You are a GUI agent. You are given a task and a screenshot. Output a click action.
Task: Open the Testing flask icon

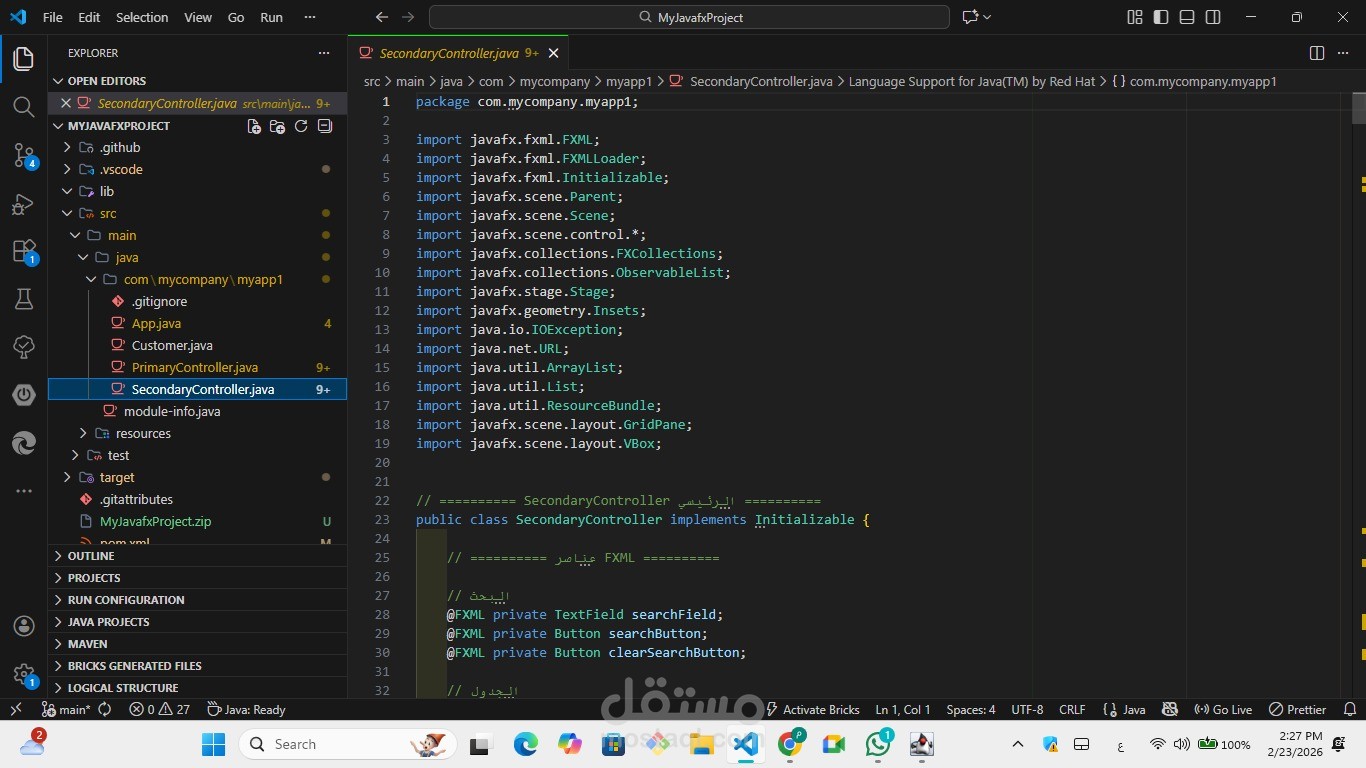click(x=24, y=298)
